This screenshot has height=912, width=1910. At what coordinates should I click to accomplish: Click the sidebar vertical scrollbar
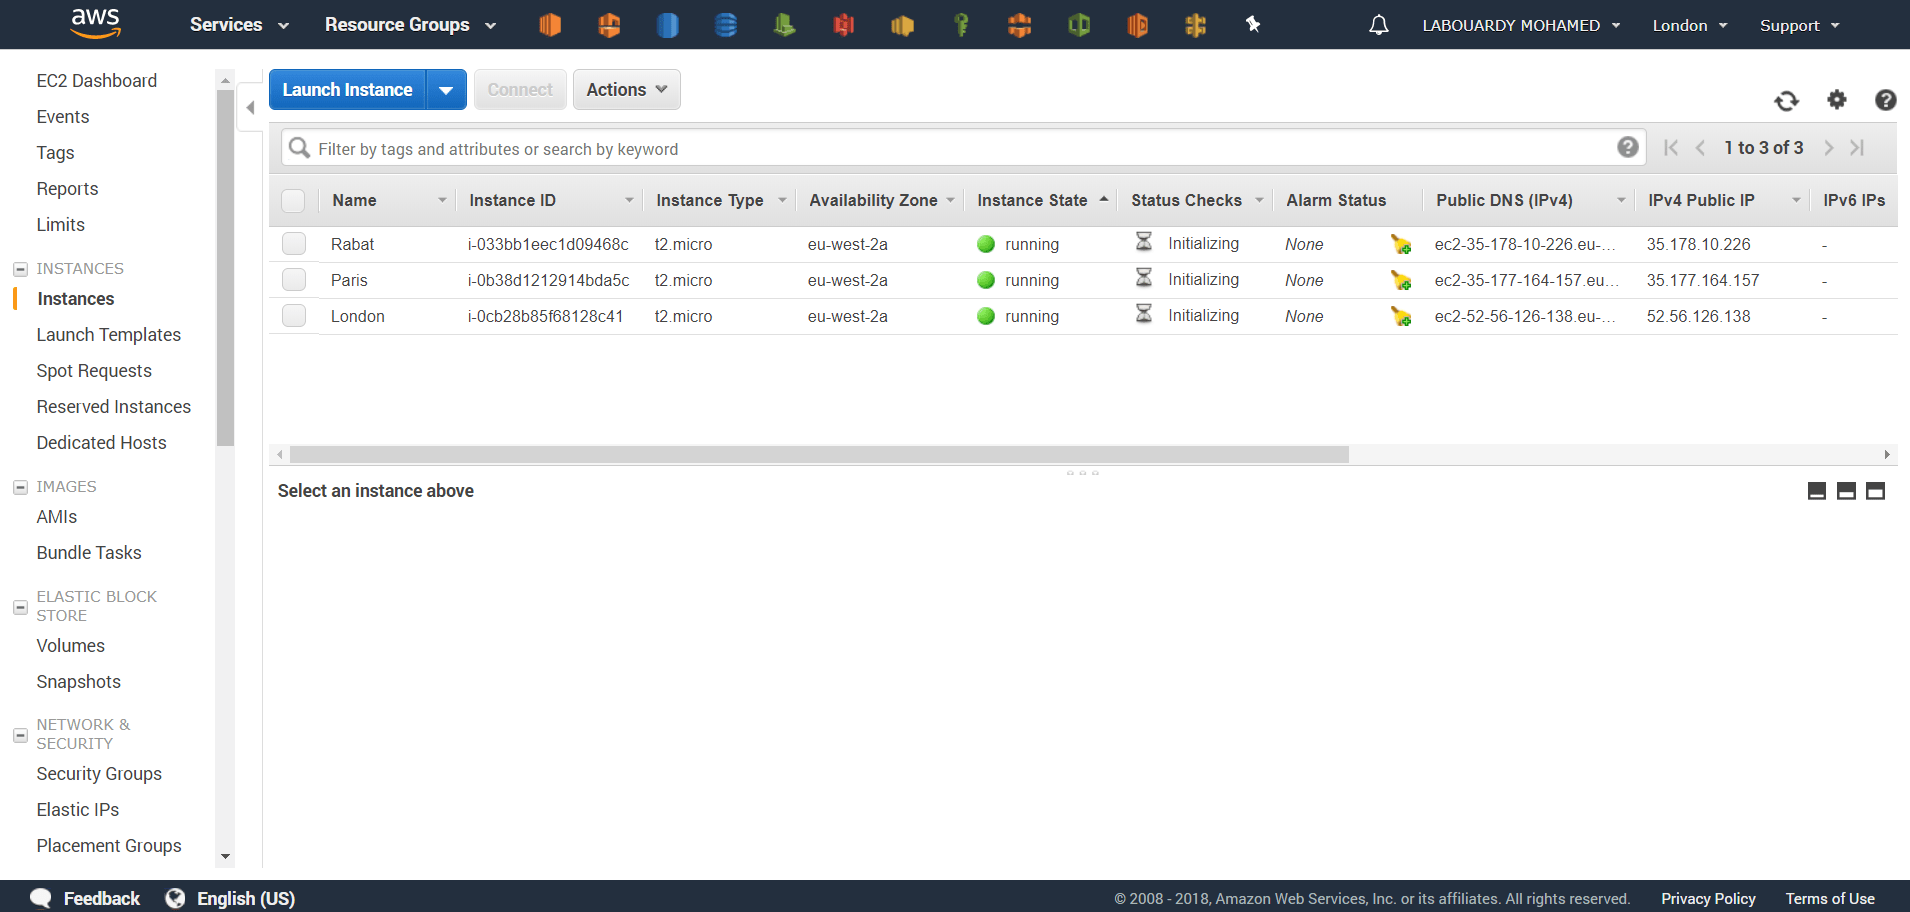(225, 268)
